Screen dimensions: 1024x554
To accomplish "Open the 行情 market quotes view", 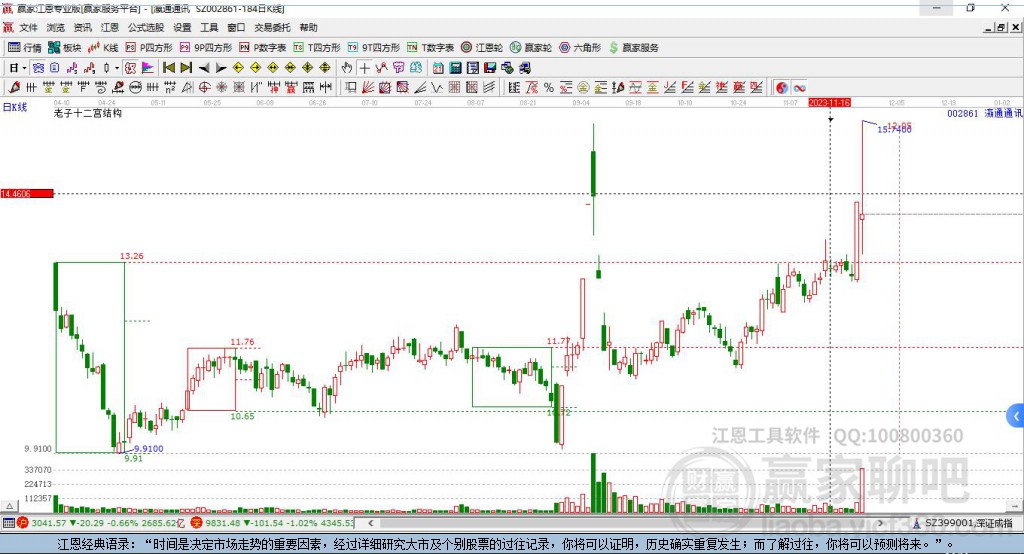I will click(24, 48).
